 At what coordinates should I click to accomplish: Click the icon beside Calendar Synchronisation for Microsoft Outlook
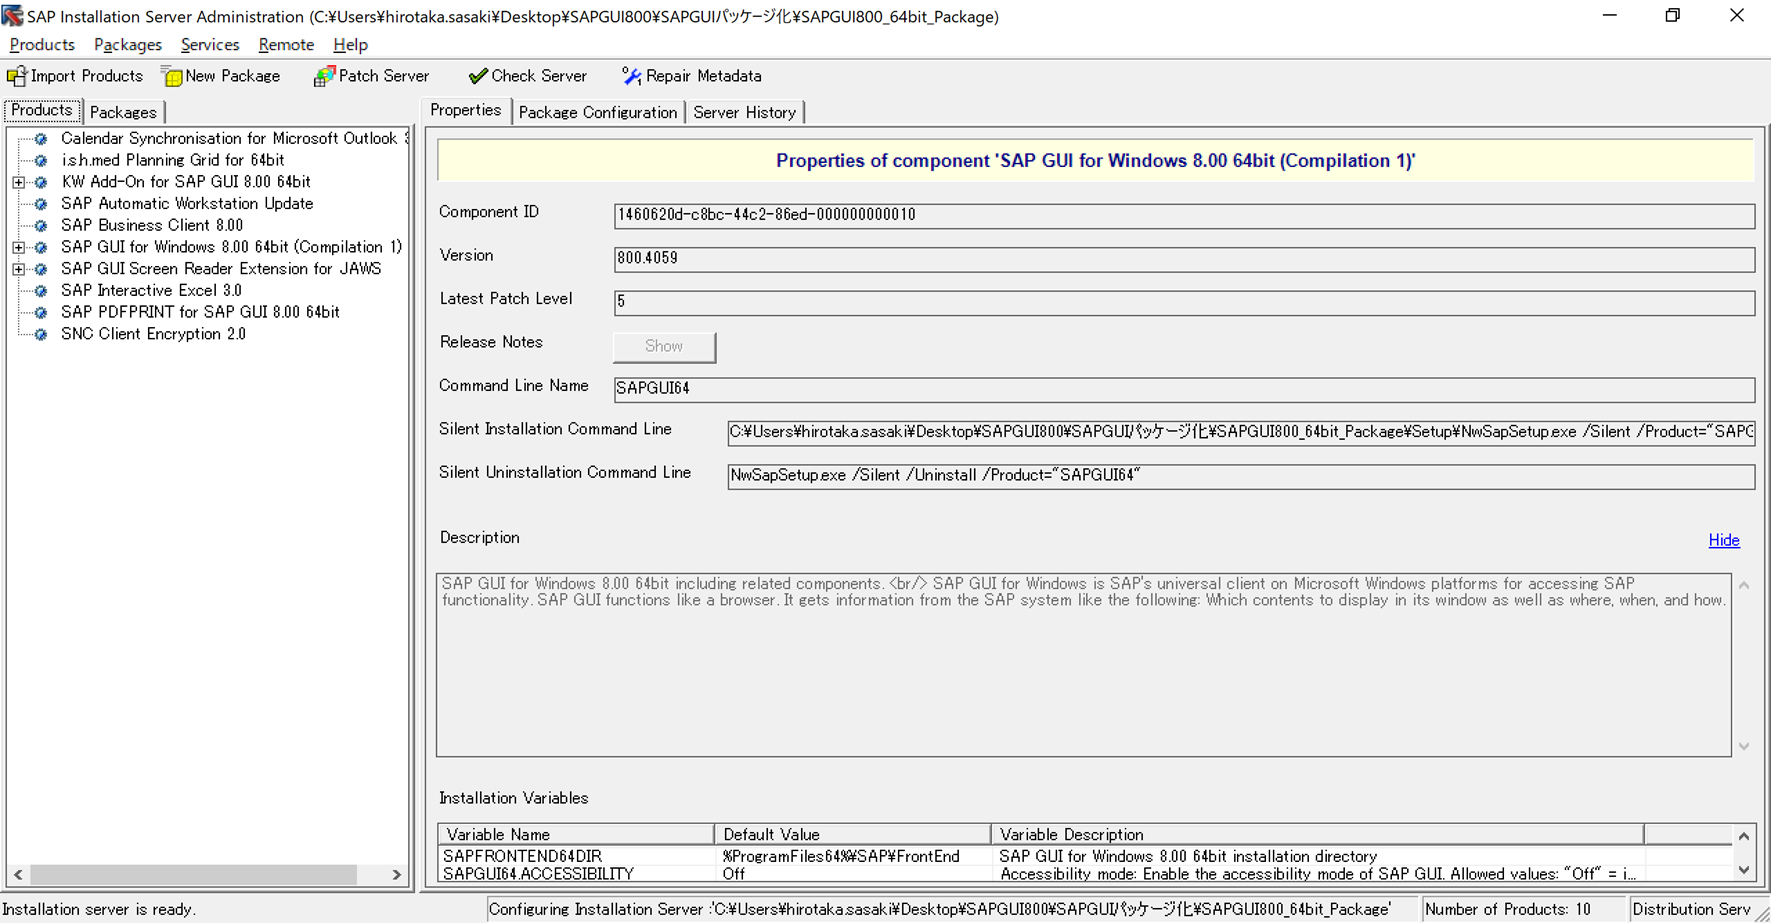click(x=41, y=139)
